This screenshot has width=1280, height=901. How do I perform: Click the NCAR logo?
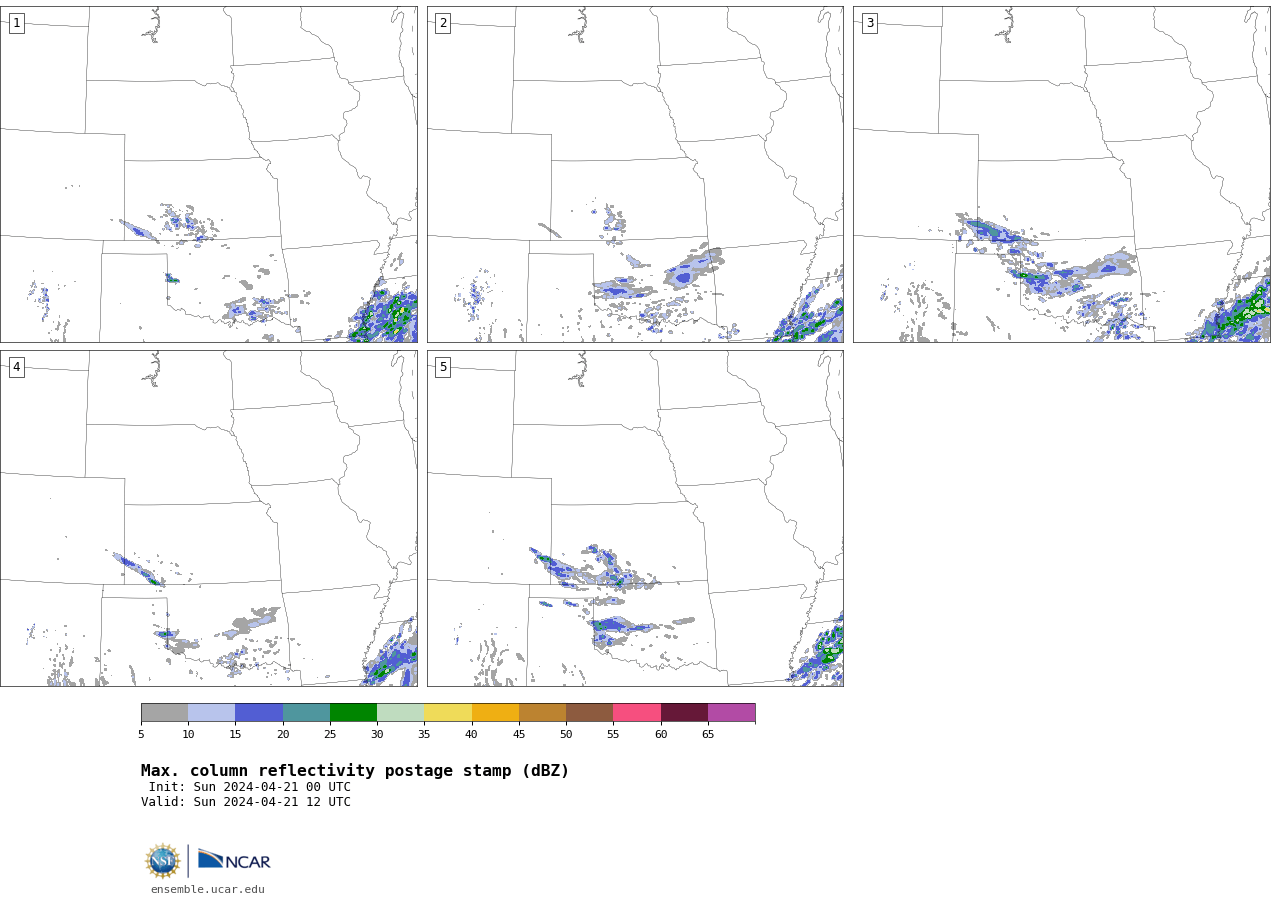tap(234, 860)
